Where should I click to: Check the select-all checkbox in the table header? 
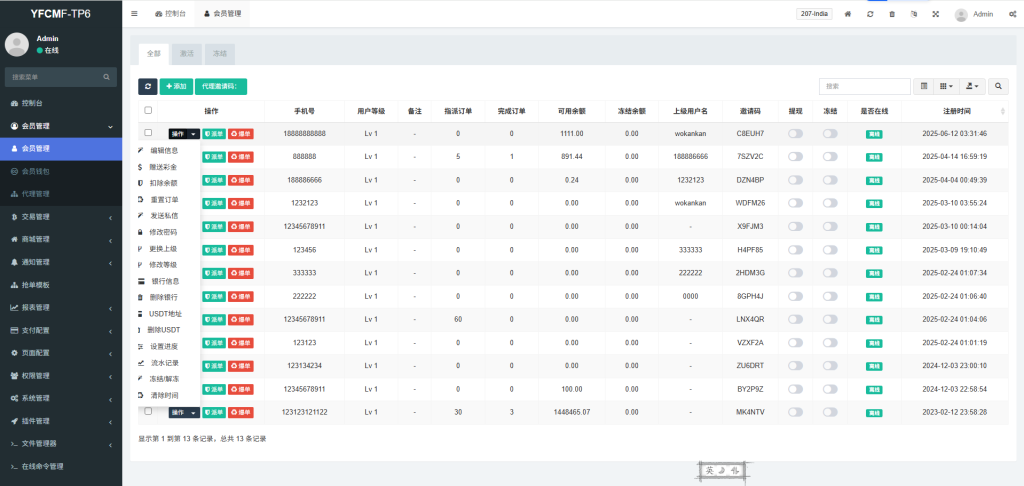click(148, 110)
